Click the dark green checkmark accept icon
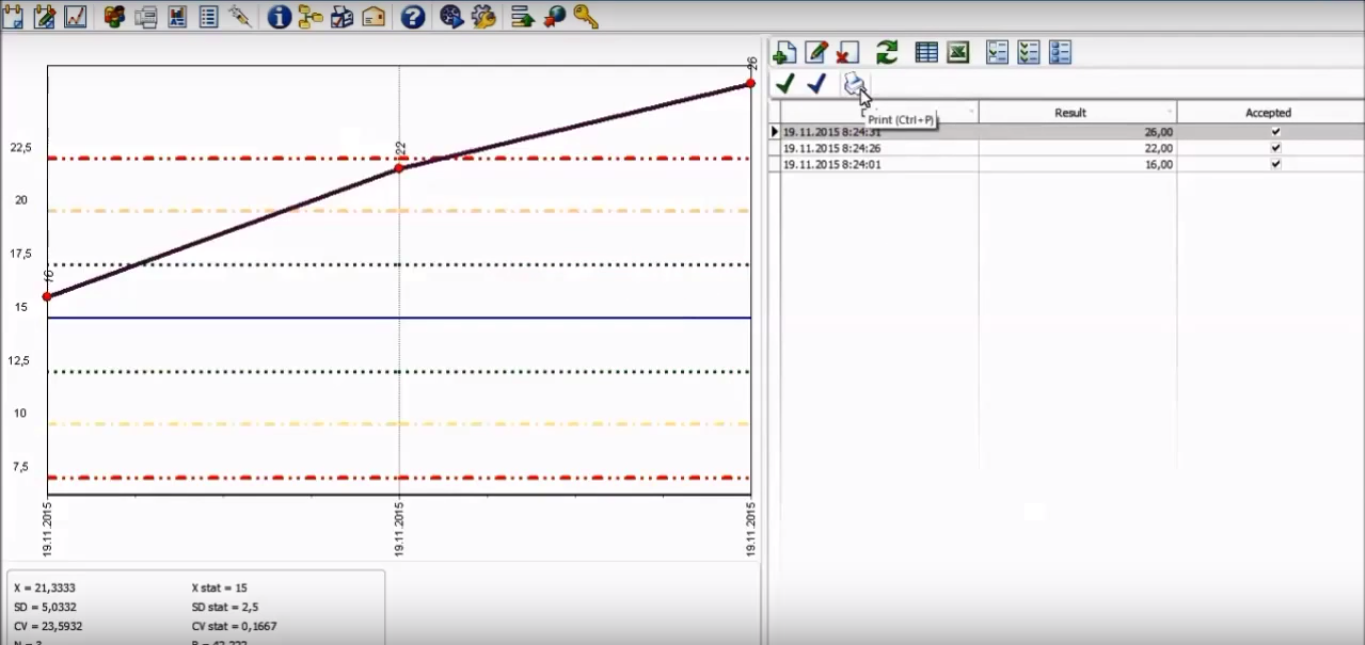The width and height of the screenshot is (1365, 645). point(785,84)
